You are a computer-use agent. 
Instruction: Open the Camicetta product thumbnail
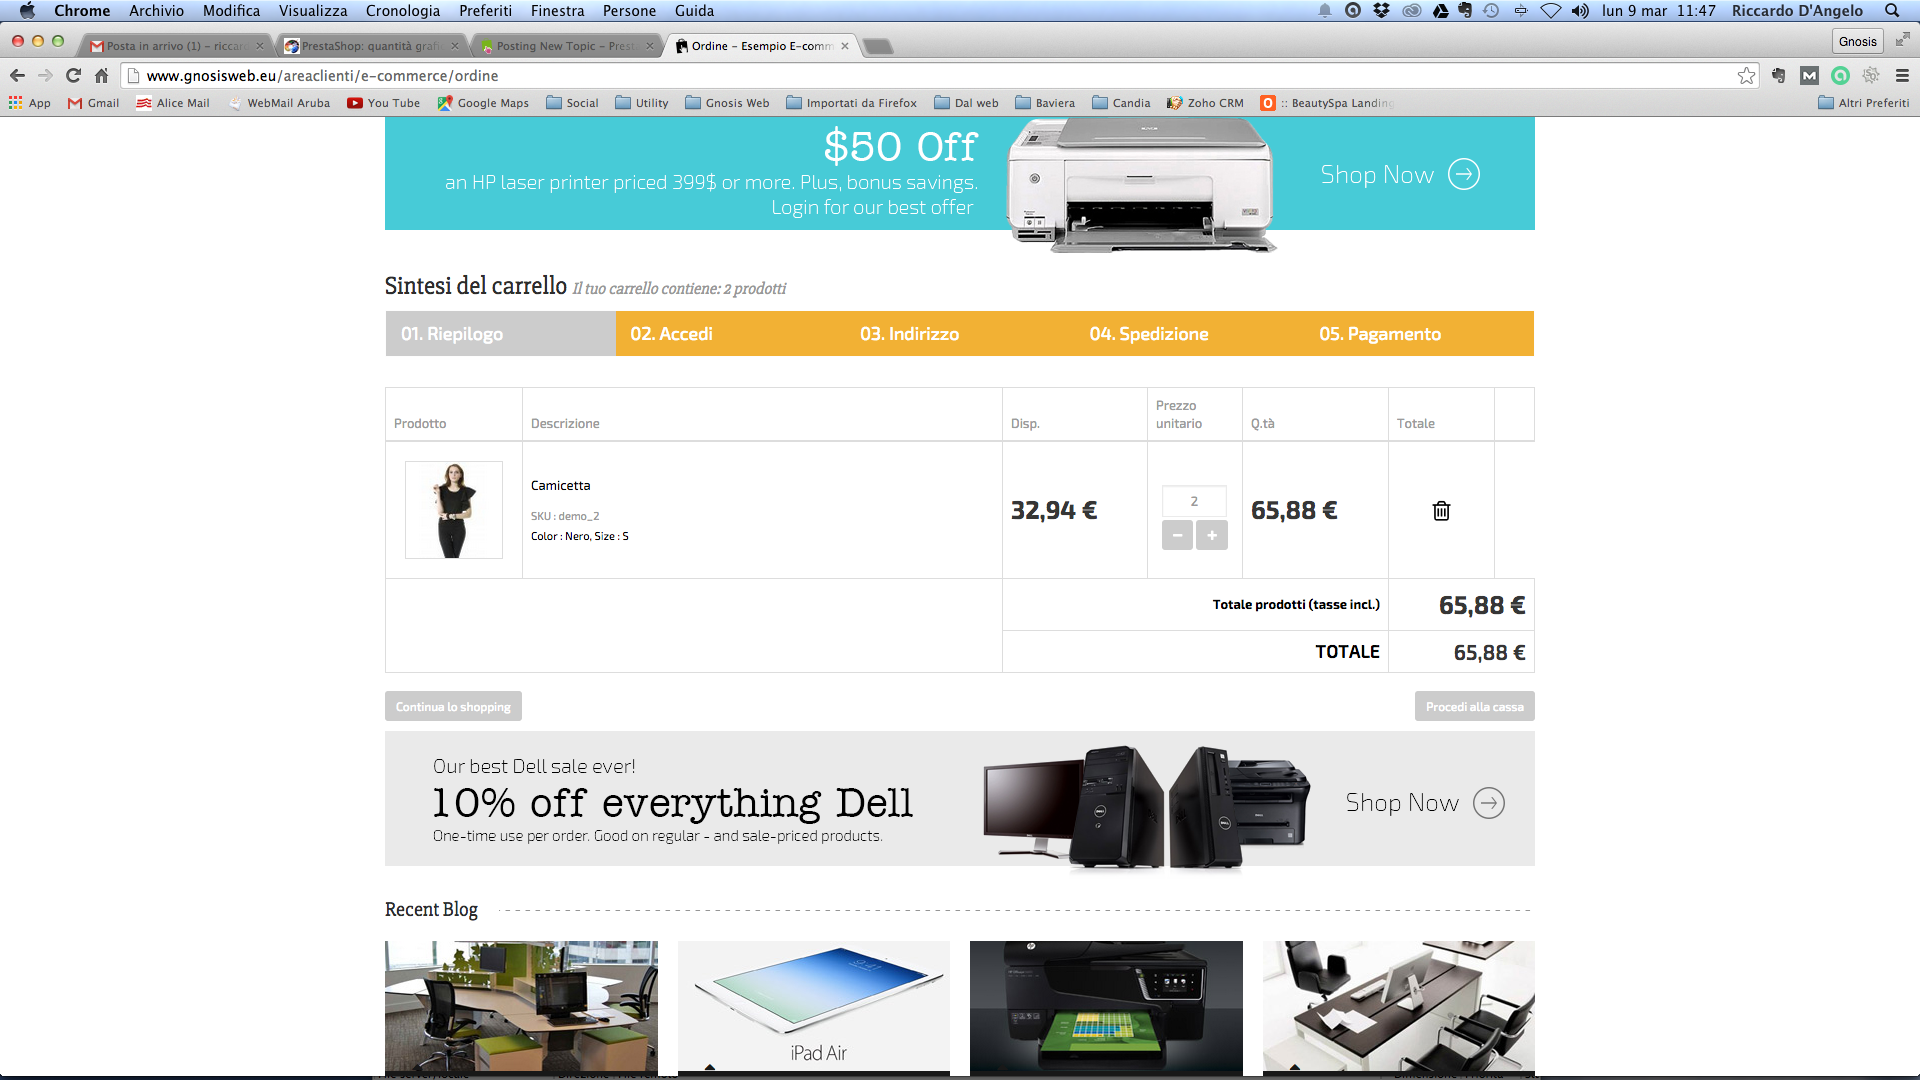(x=454, y=510)
